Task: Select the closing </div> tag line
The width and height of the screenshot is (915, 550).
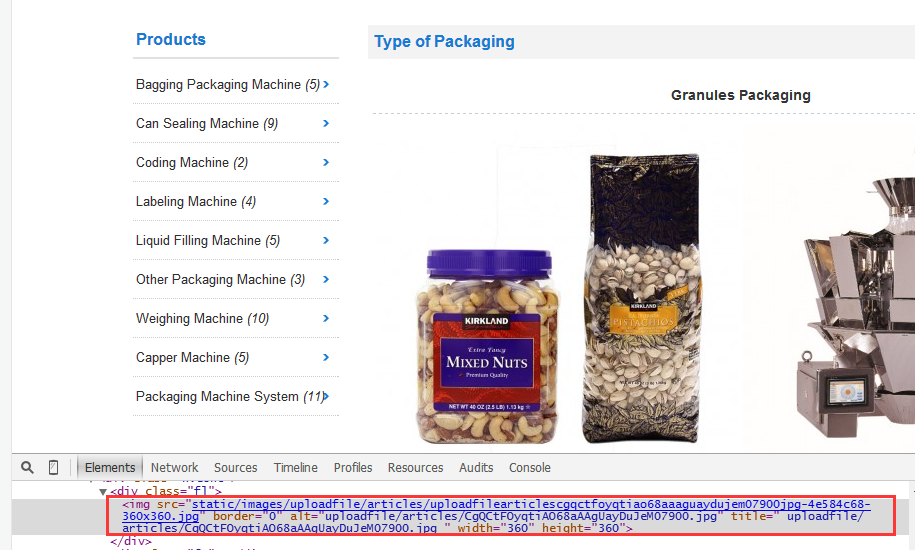Action: pos(131,541)
